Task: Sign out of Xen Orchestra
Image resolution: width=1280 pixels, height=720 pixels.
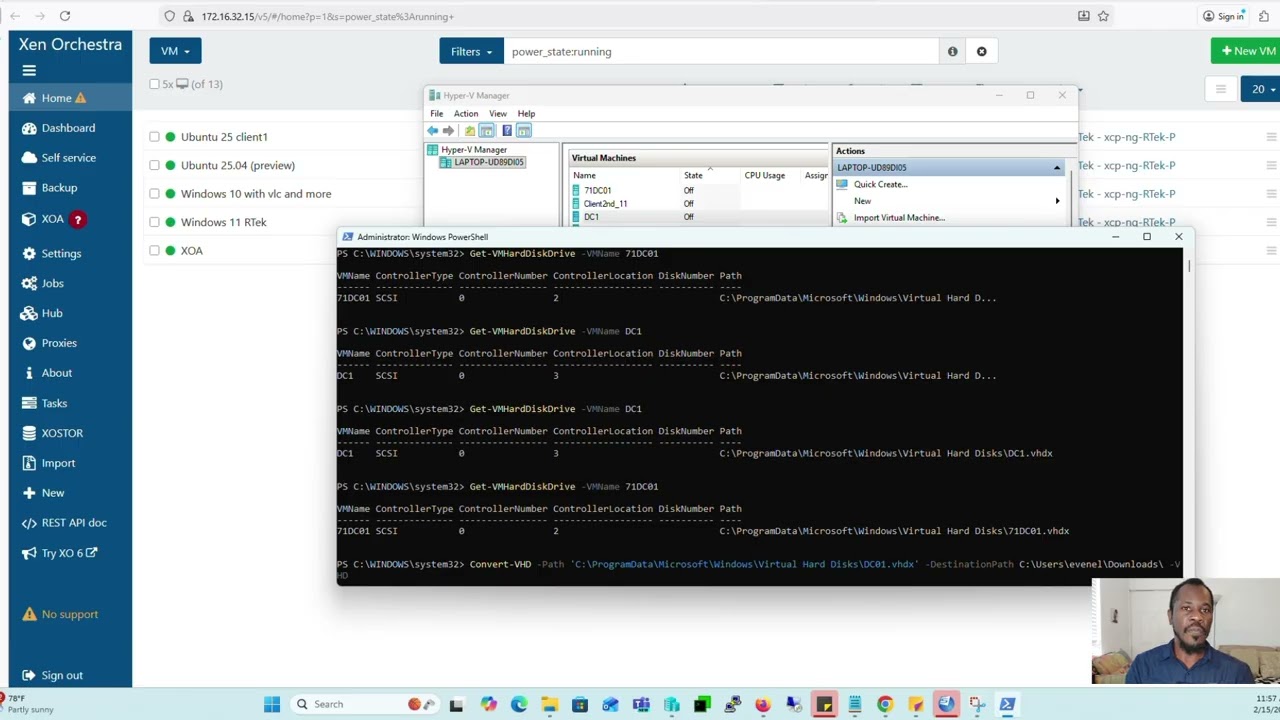Action: [52, 675]
